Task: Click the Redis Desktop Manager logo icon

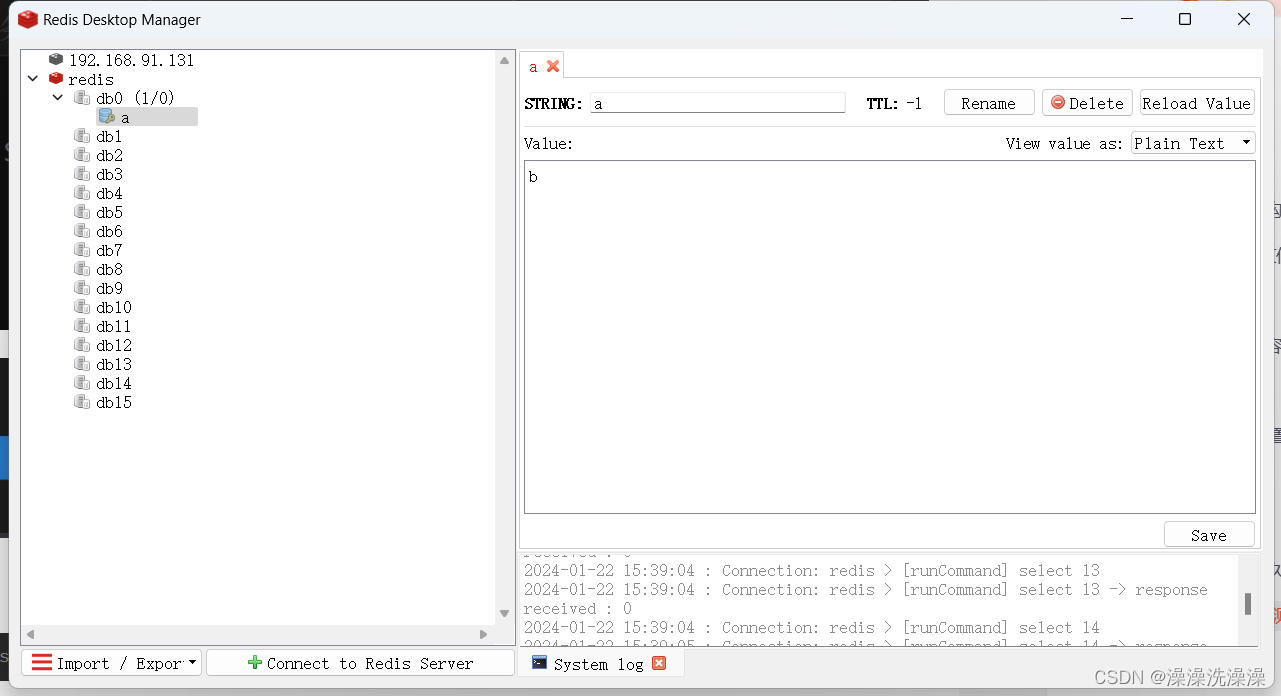Action: point(28,19)
